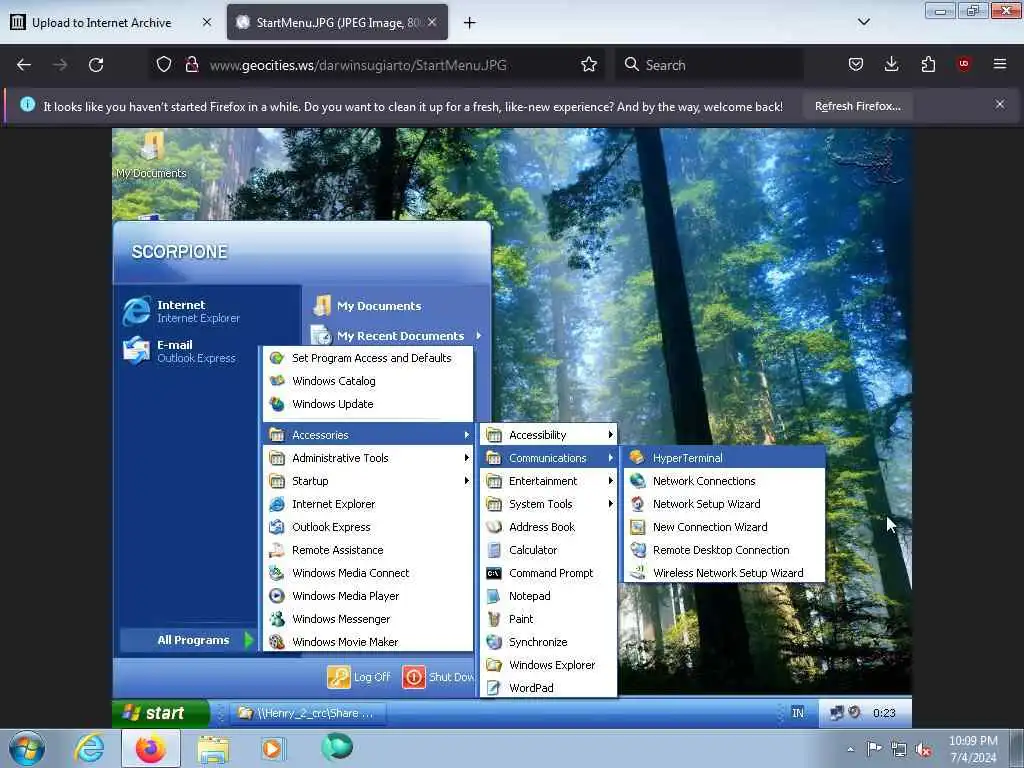The height and width of the screenshot is (768, 1024).
Task: Click Windows Media Player in pictured menu
Action: 368,596
